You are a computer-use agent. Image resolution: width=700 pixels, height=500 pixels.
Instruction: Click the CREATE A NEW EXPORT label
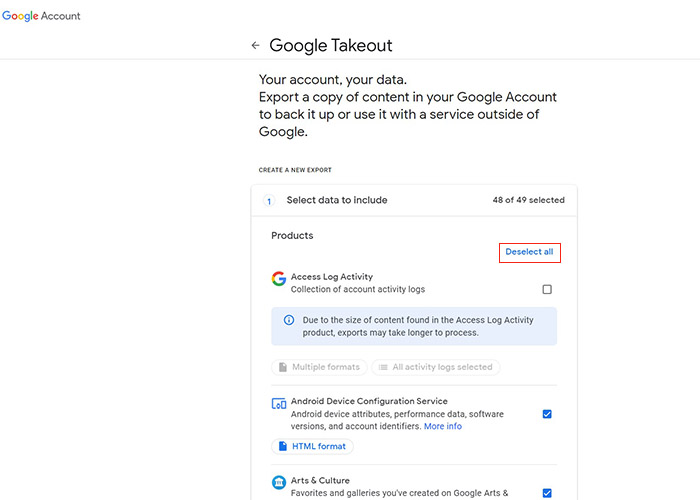[295, 170]
